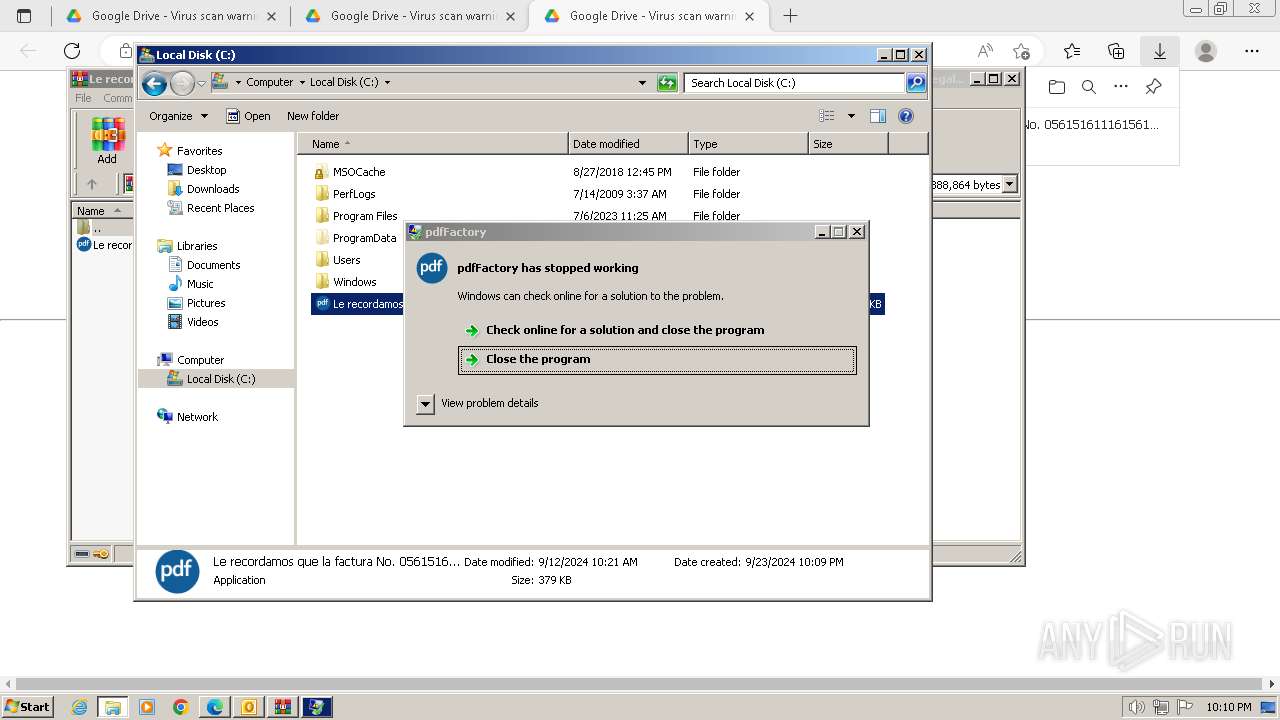Expand View problem details arrow
1280x720 pixels.
425,404
